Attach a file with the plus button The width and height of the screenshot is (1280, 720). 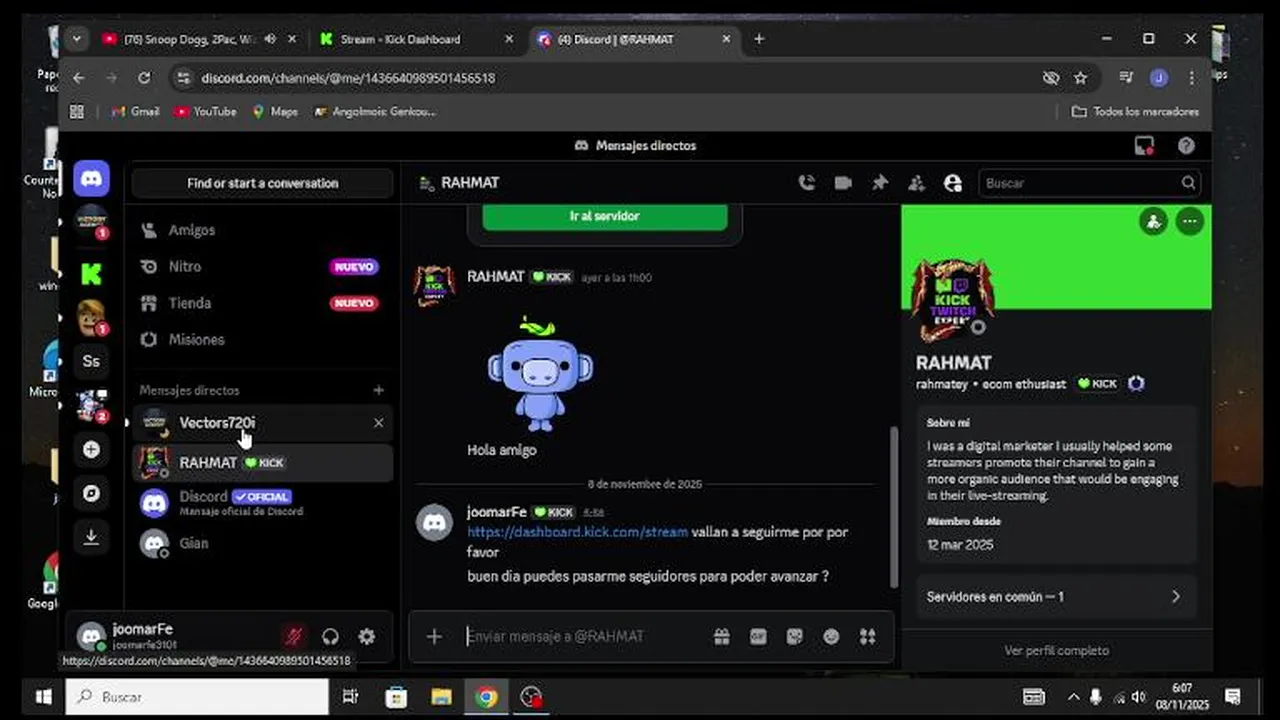point(434,636)
